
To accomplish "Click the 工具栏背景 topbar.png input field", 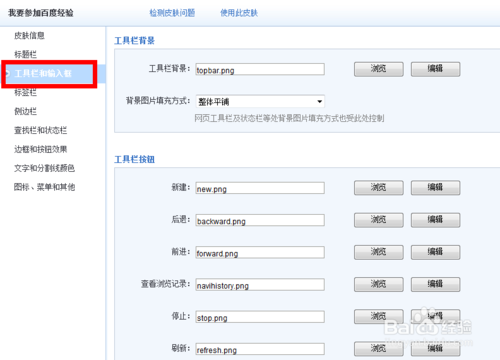I will click(x=260, y=69).
